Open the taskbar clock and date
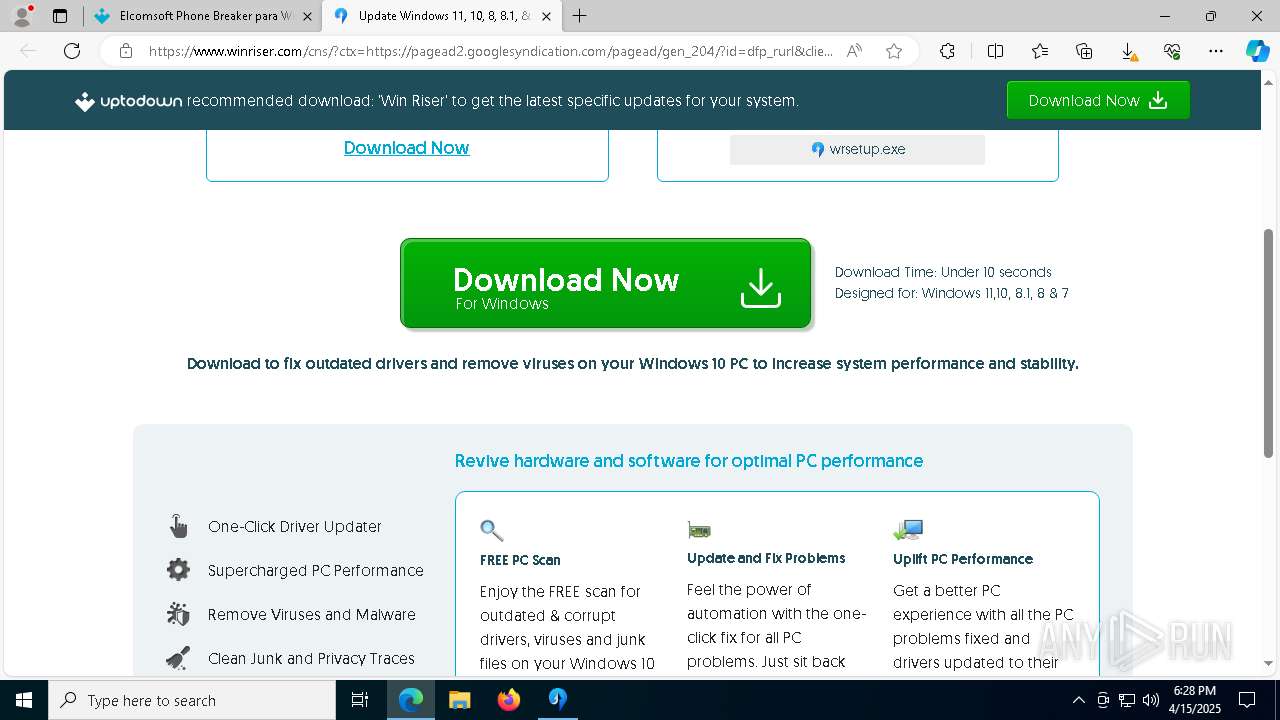 click(1195, 700)
